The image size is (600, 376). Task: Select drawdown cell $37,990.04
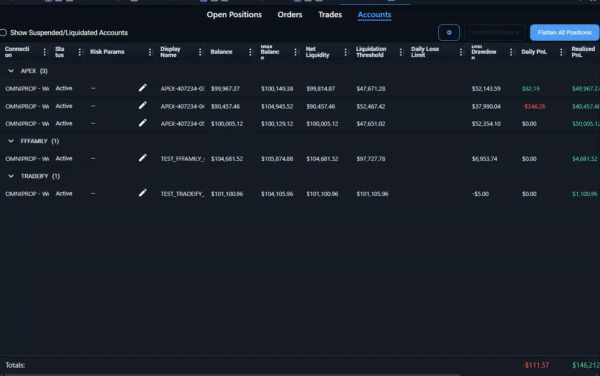(486, 106)
